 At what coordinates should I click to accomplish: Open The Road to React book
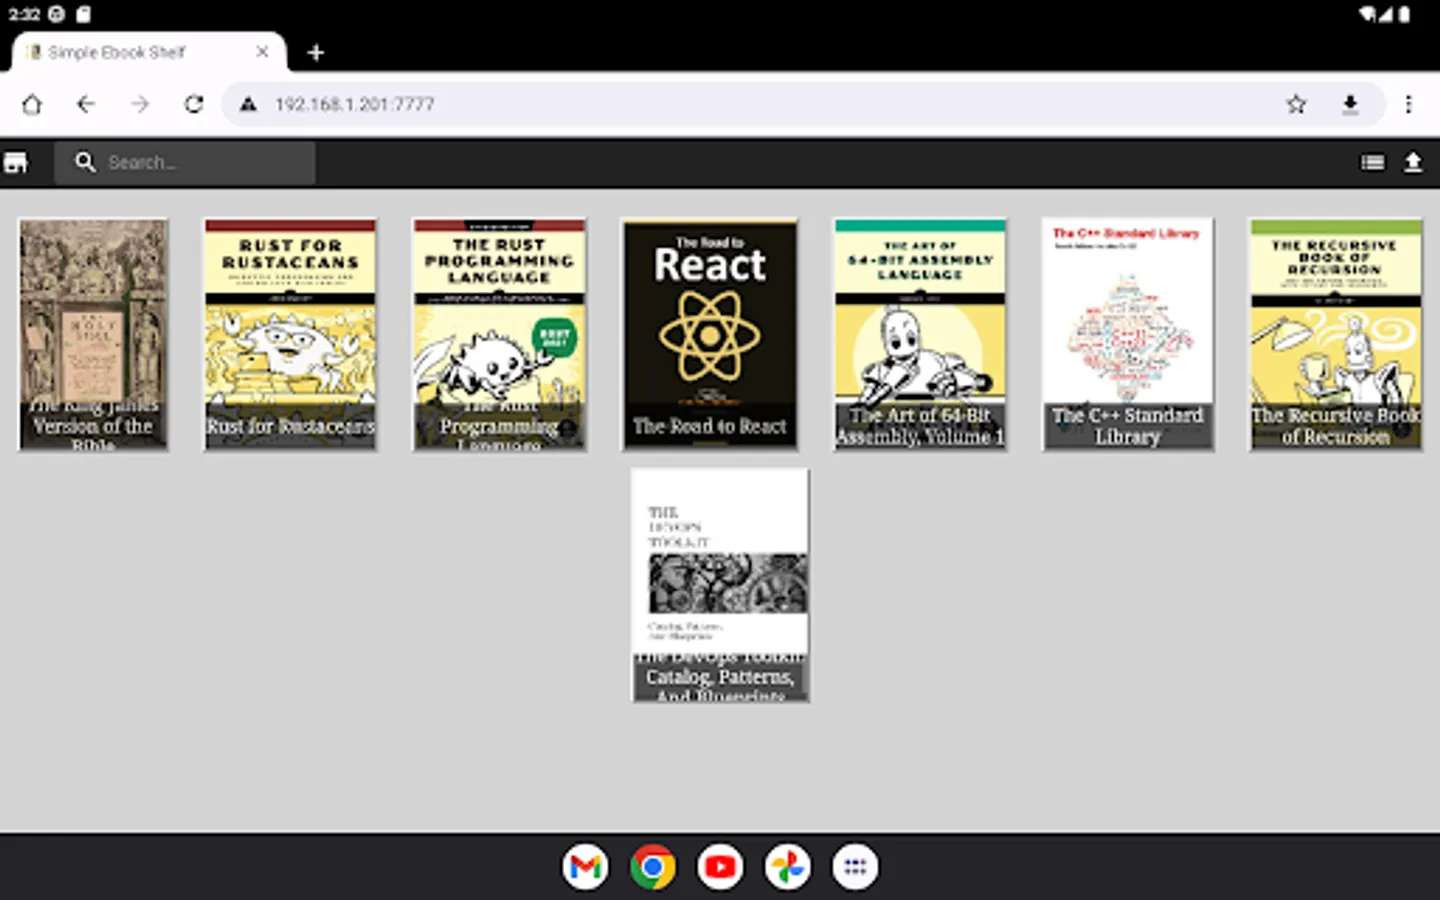(x=710, y=334)
